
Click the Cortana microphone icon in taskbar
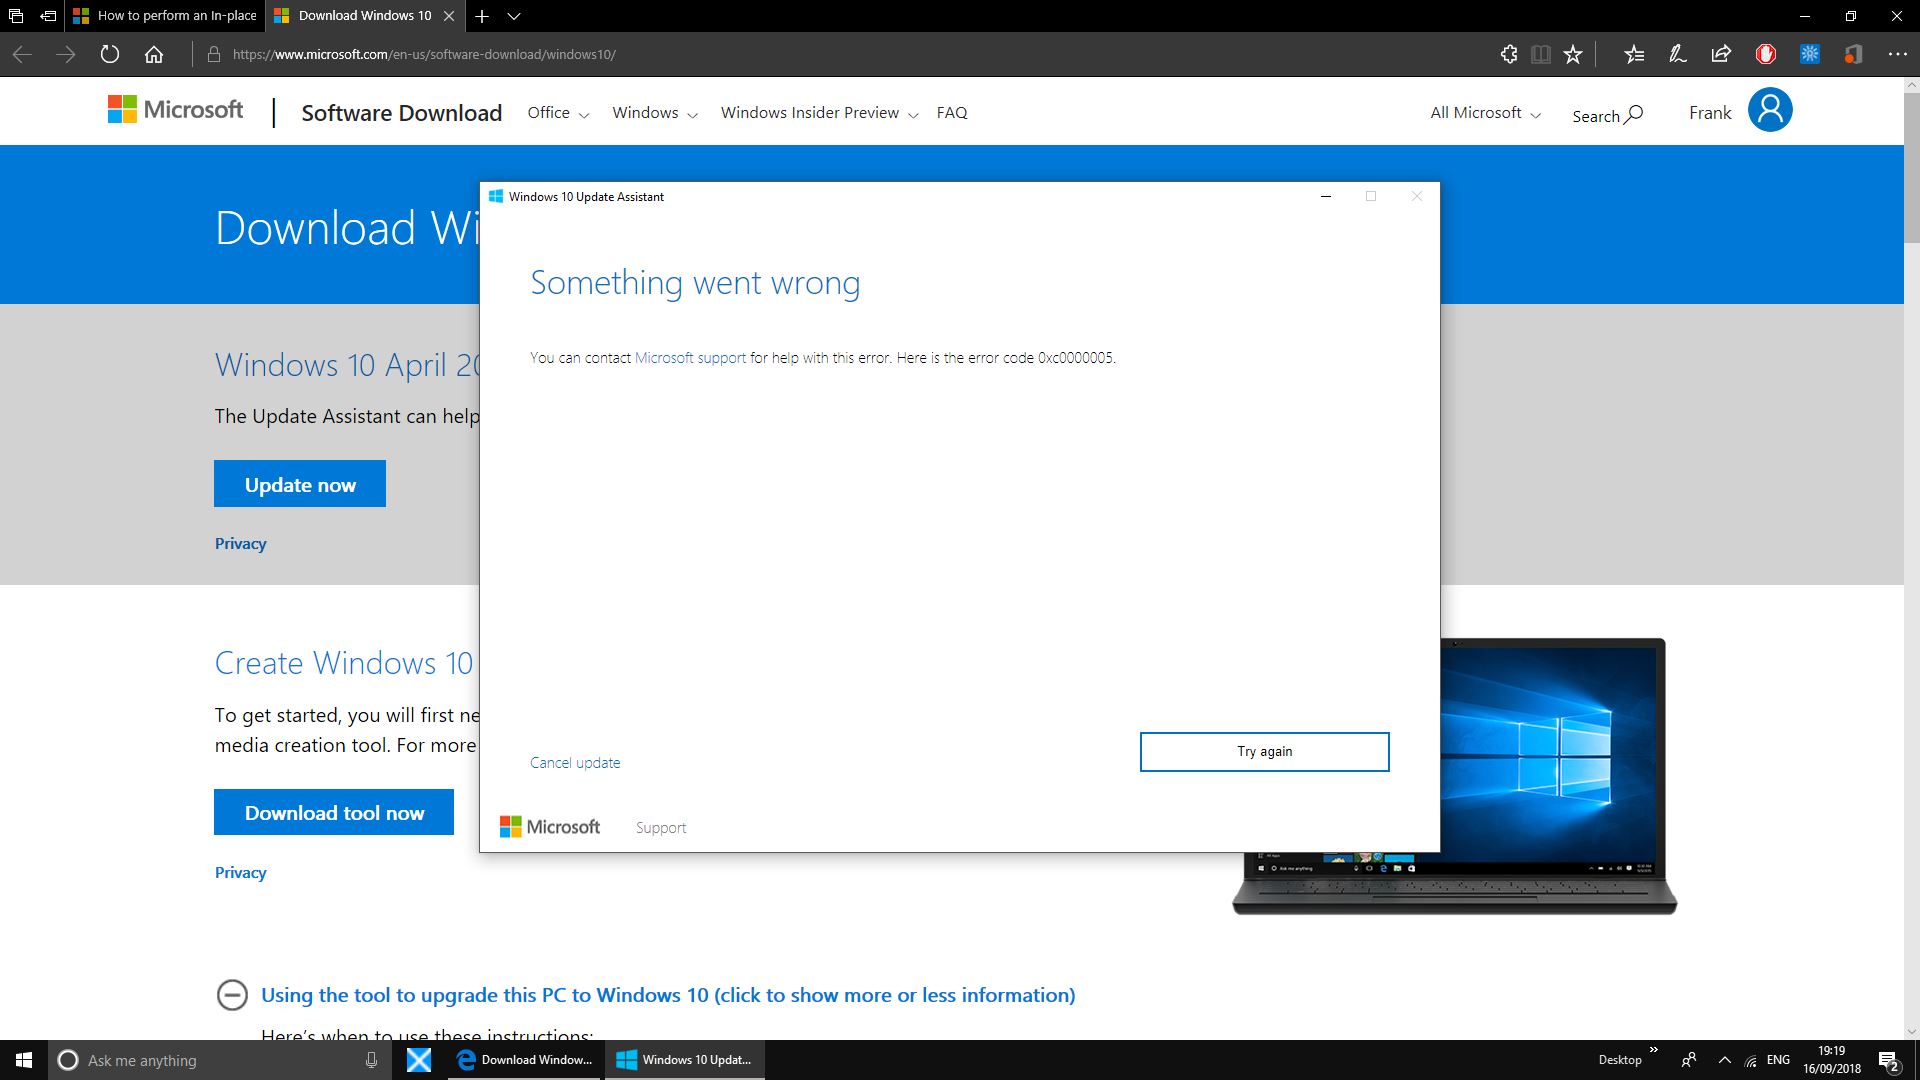pyautogui.click(x=370, y=1060)
